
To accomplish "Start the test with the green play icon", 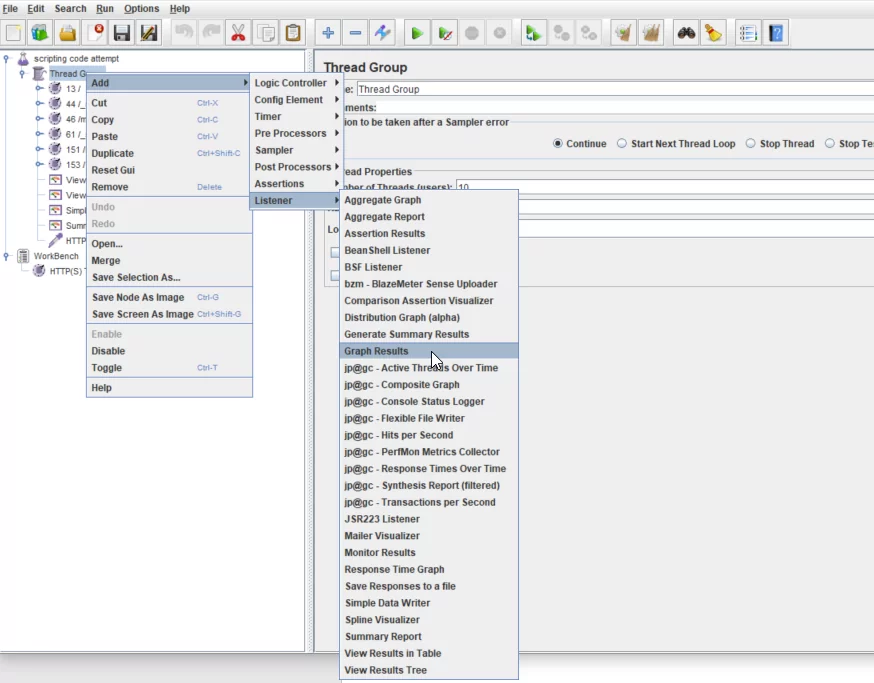I will point(416,33).
